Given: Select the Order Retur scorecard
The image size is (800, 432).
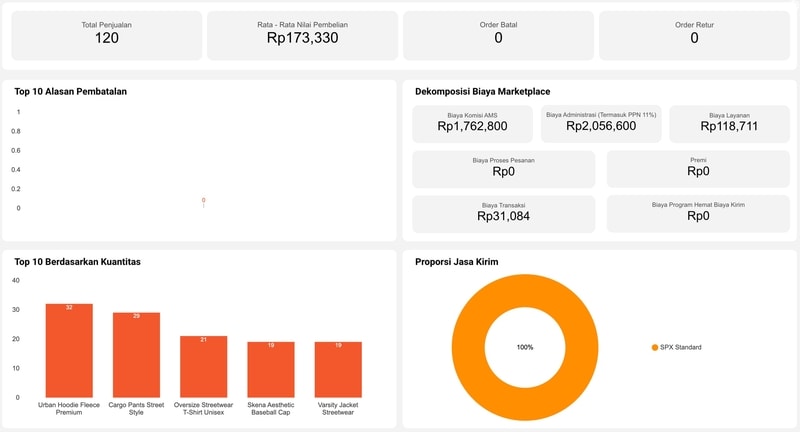Looking at the screenshot, I should click(694, 35).
